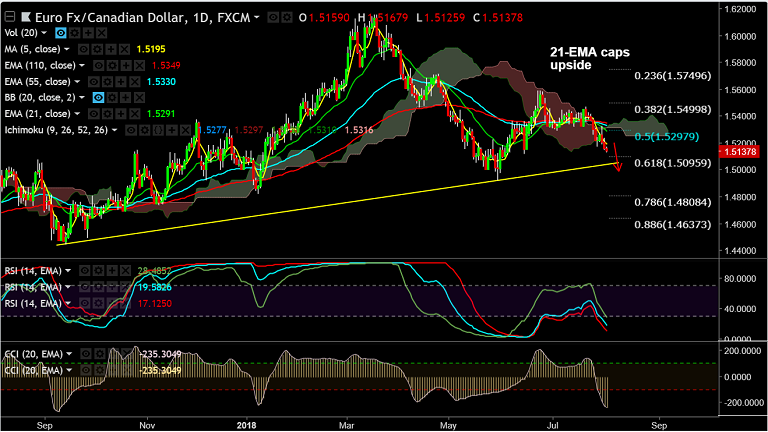Expand Vol (20) dropdown arrow

click(x=44, y=33)
